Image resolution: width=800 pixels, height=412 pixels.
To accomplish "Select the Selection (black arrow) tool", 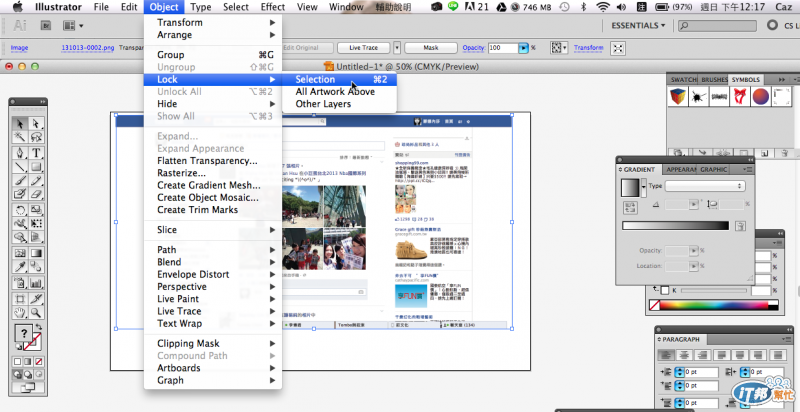I will click(20, 123).
